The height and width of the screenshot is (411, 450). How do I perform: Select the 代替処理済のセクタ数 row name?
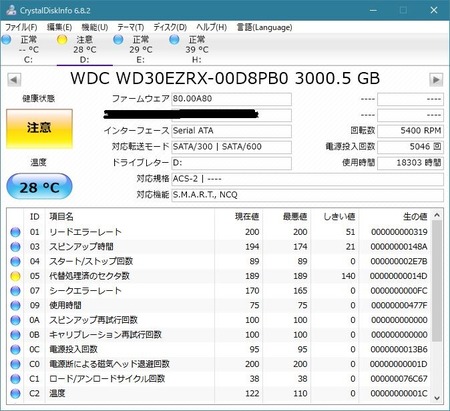pos(89,276)
